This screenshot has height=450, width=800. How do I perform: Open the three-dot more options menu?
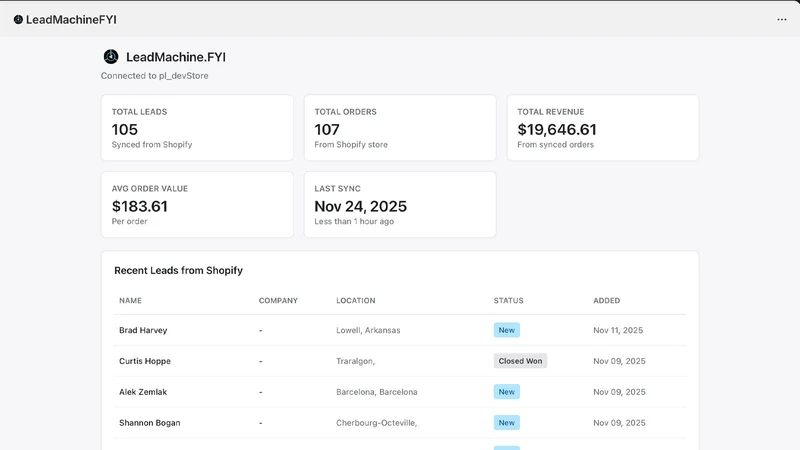tap(782, 19)
